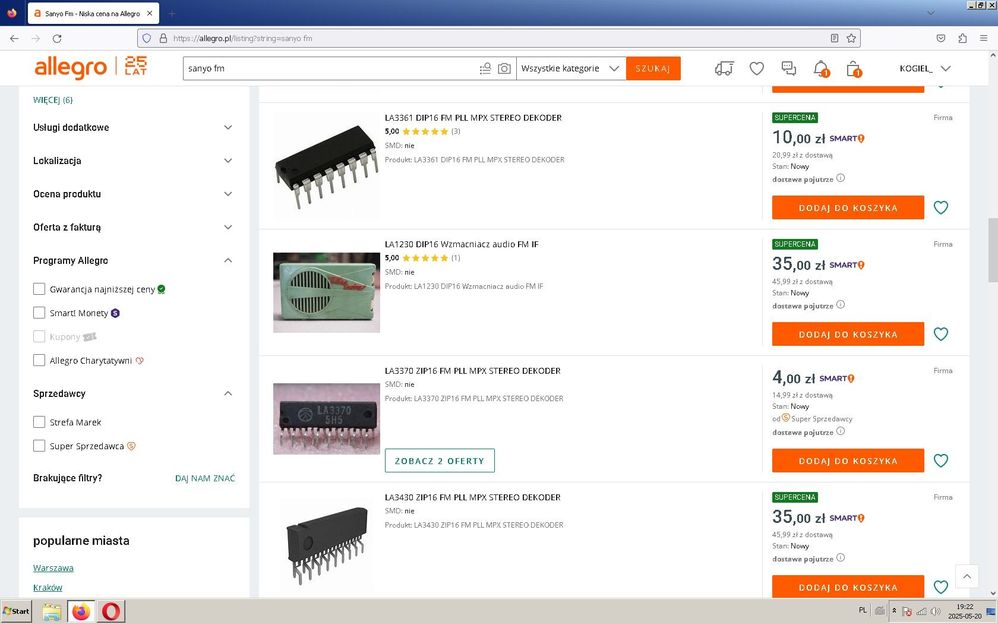Add LA3370 to favorites with heart
The height and width of the screenshot is (624, 998).
click(x=941, y=460)
